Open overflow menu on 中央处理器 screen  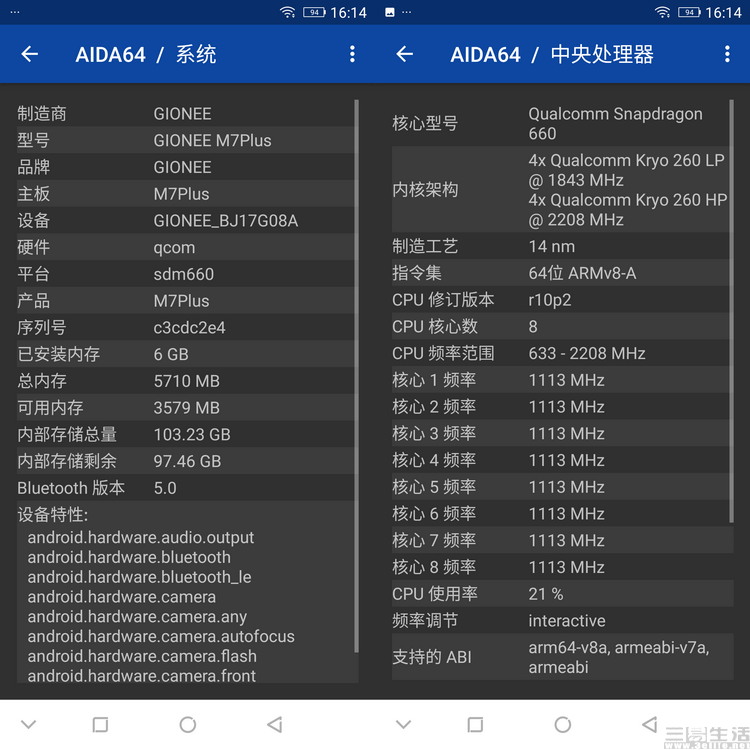pos(727,54)
